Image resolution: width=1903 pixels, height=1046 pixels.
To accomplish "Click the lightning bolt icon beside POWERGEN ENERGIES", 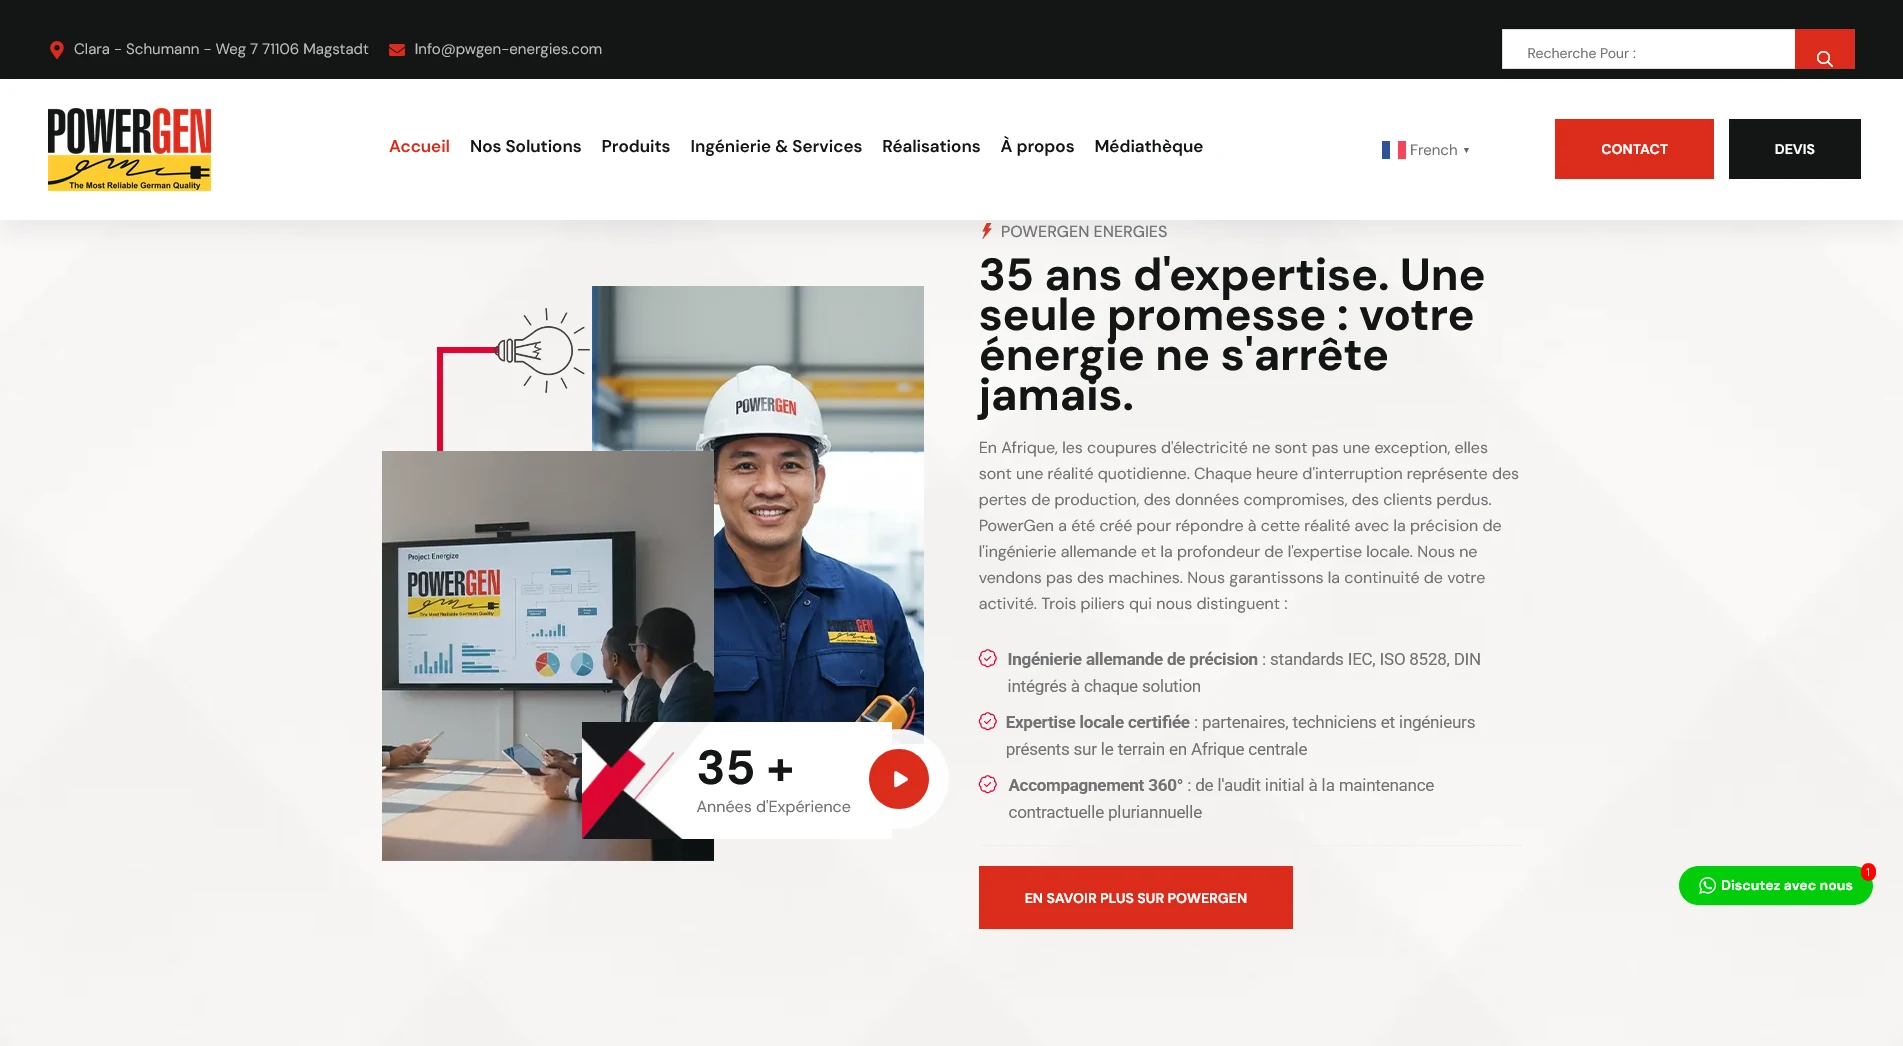I will 986,231.
